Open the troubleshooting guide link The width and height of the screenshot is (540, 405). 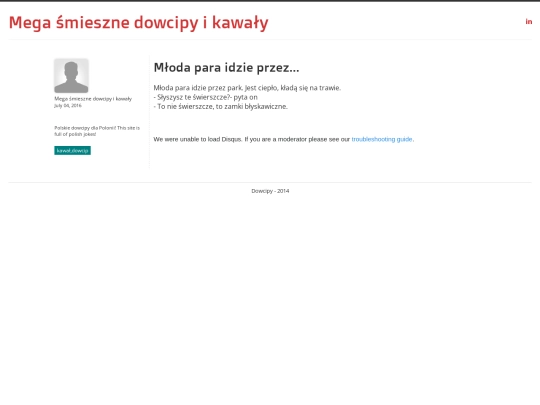(382, 139)
